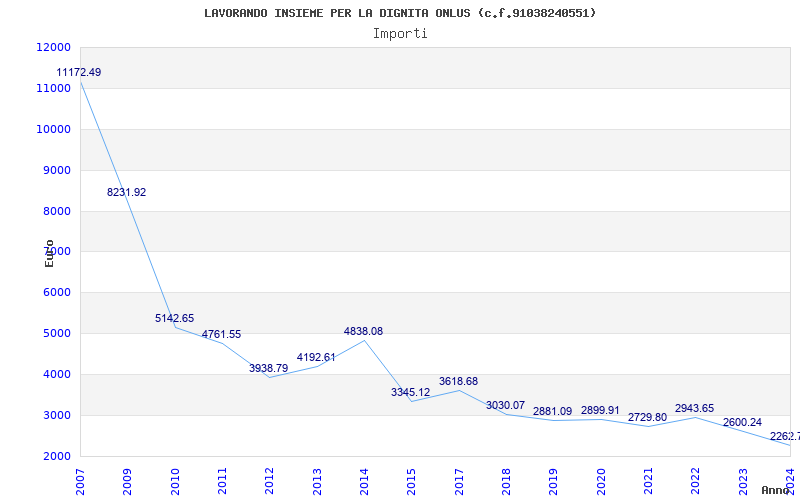Click the 2011 x-axis year label
800x500 pixels.
click(222, 482)
